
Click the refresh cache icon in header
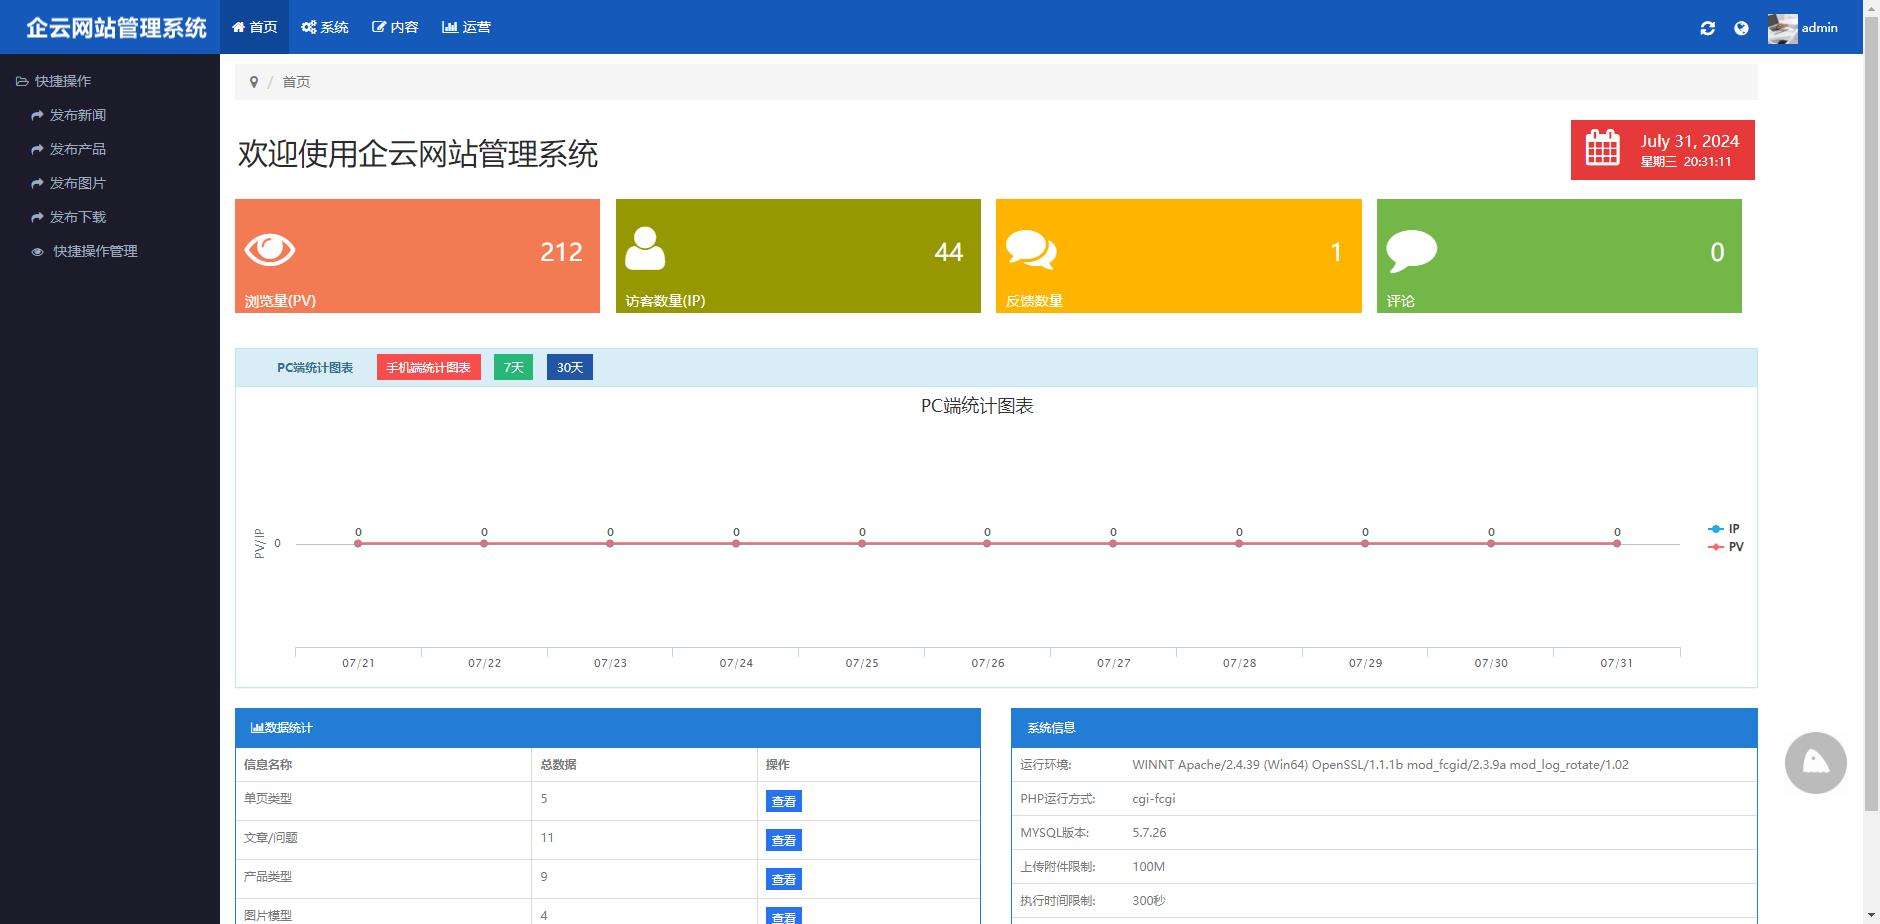(1708, 28)
